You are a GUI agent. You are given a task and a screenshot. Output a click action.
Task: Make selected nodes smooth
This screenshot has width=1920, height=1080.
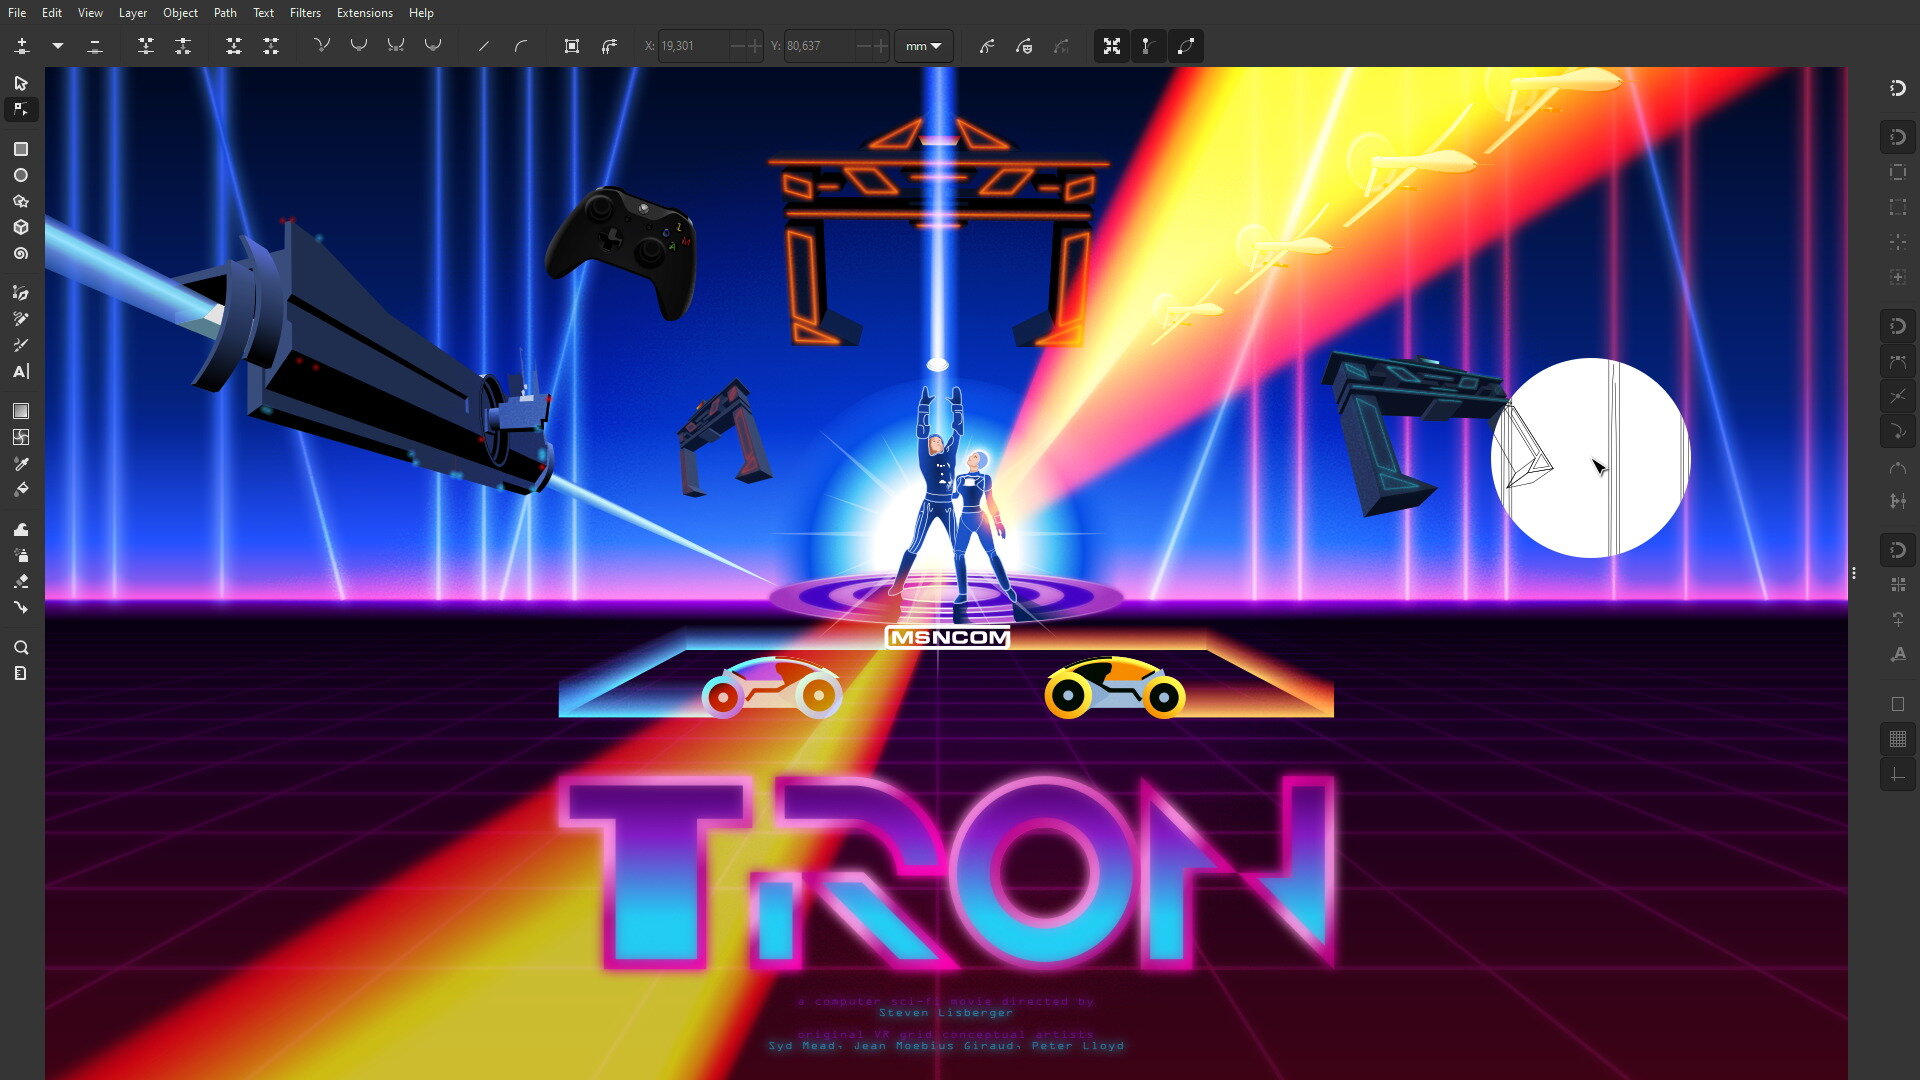pyautogui.click(x=359, y=46)
